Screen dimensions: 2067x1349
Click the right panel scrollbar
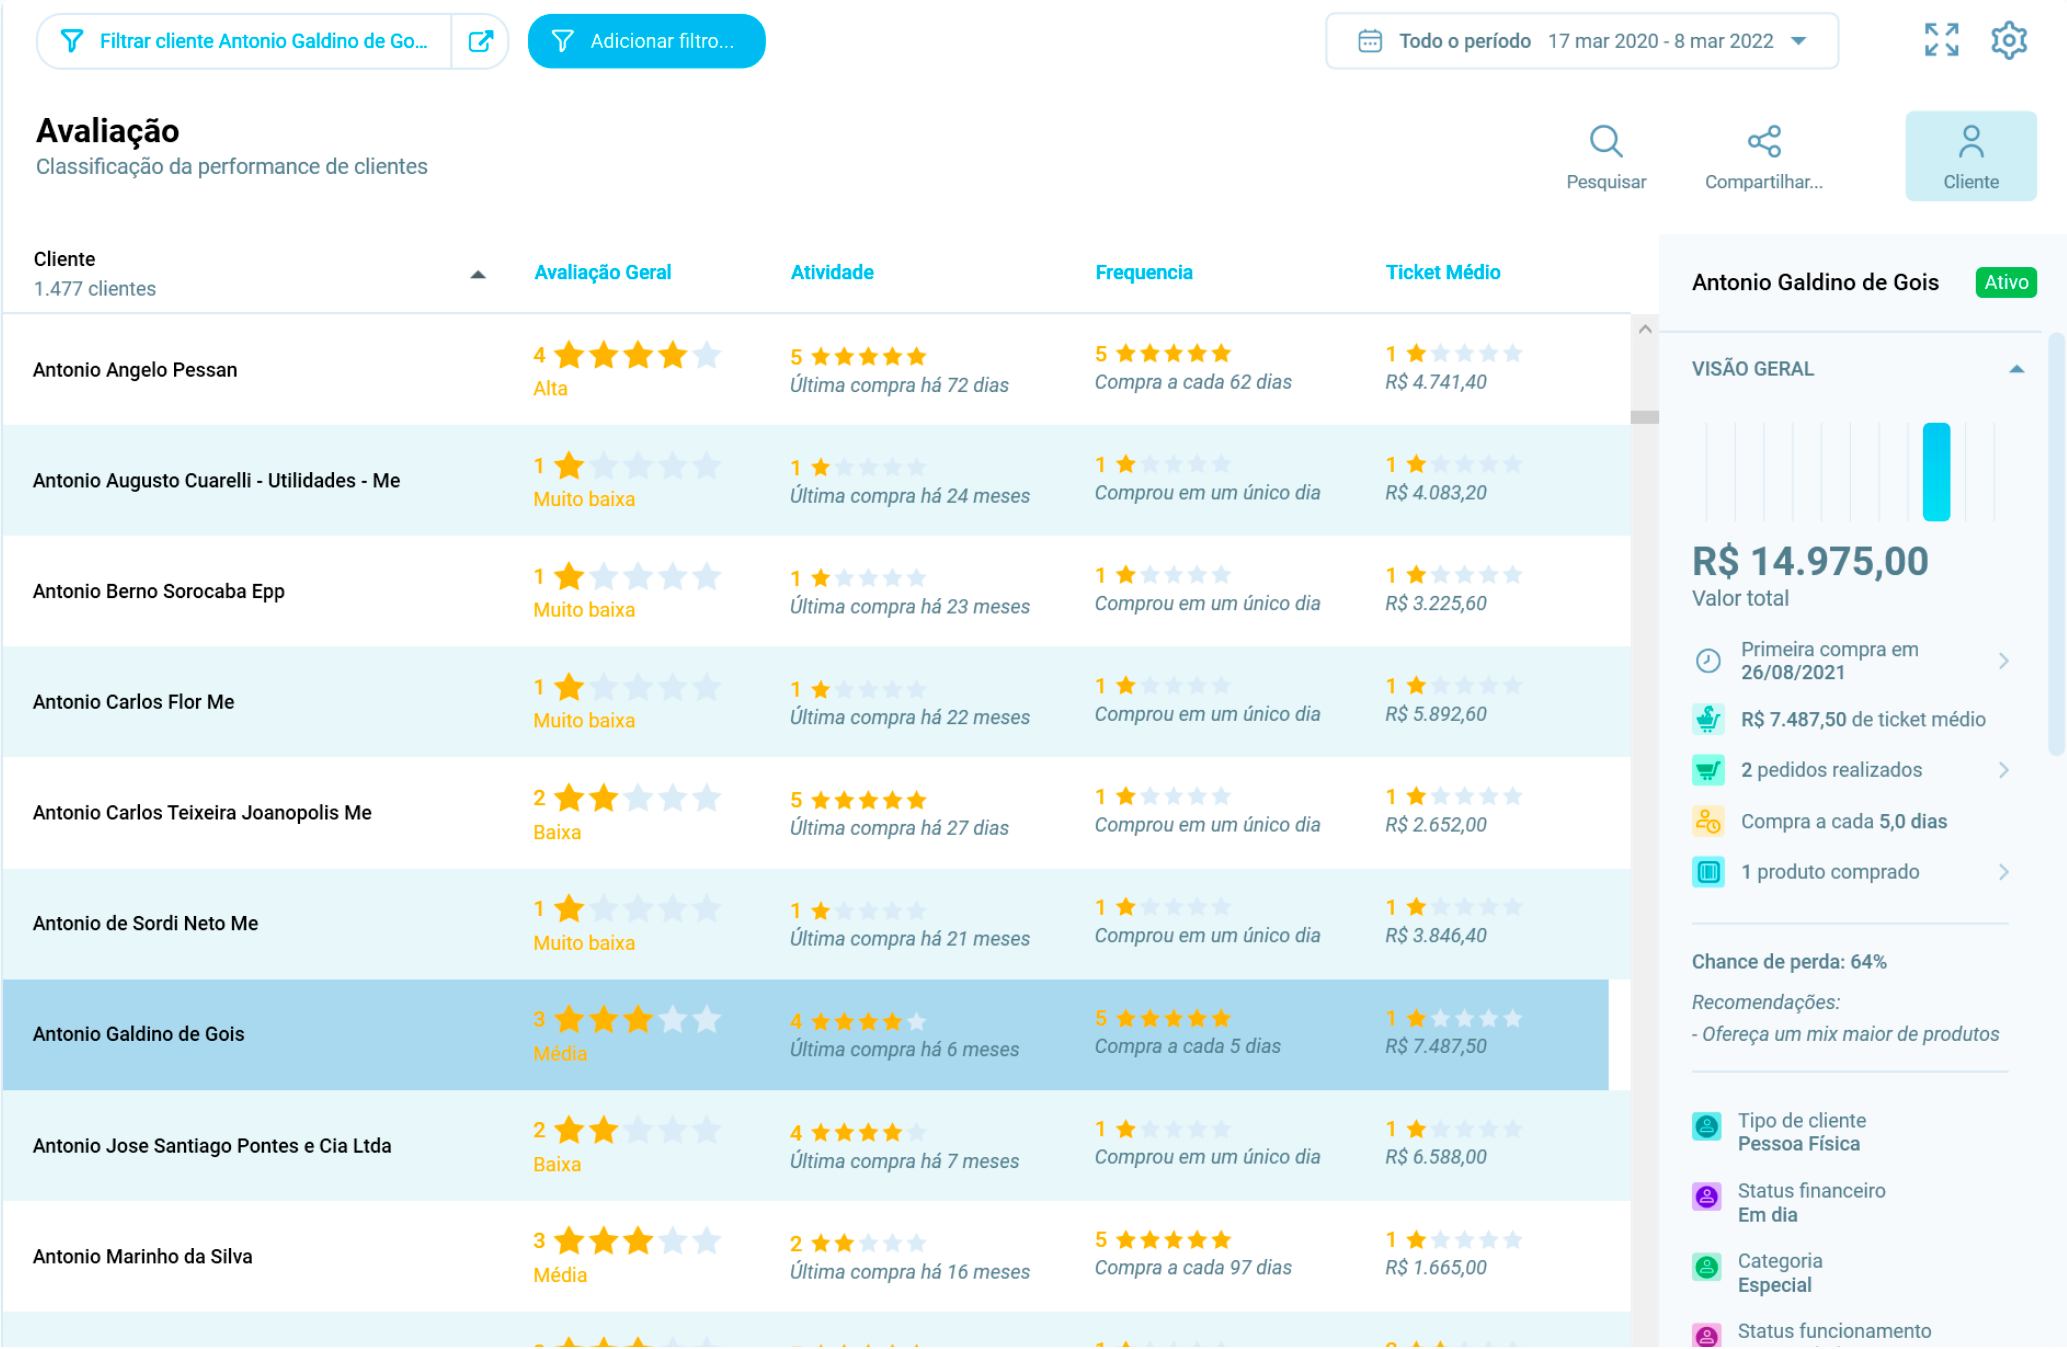pos(2056,545)
